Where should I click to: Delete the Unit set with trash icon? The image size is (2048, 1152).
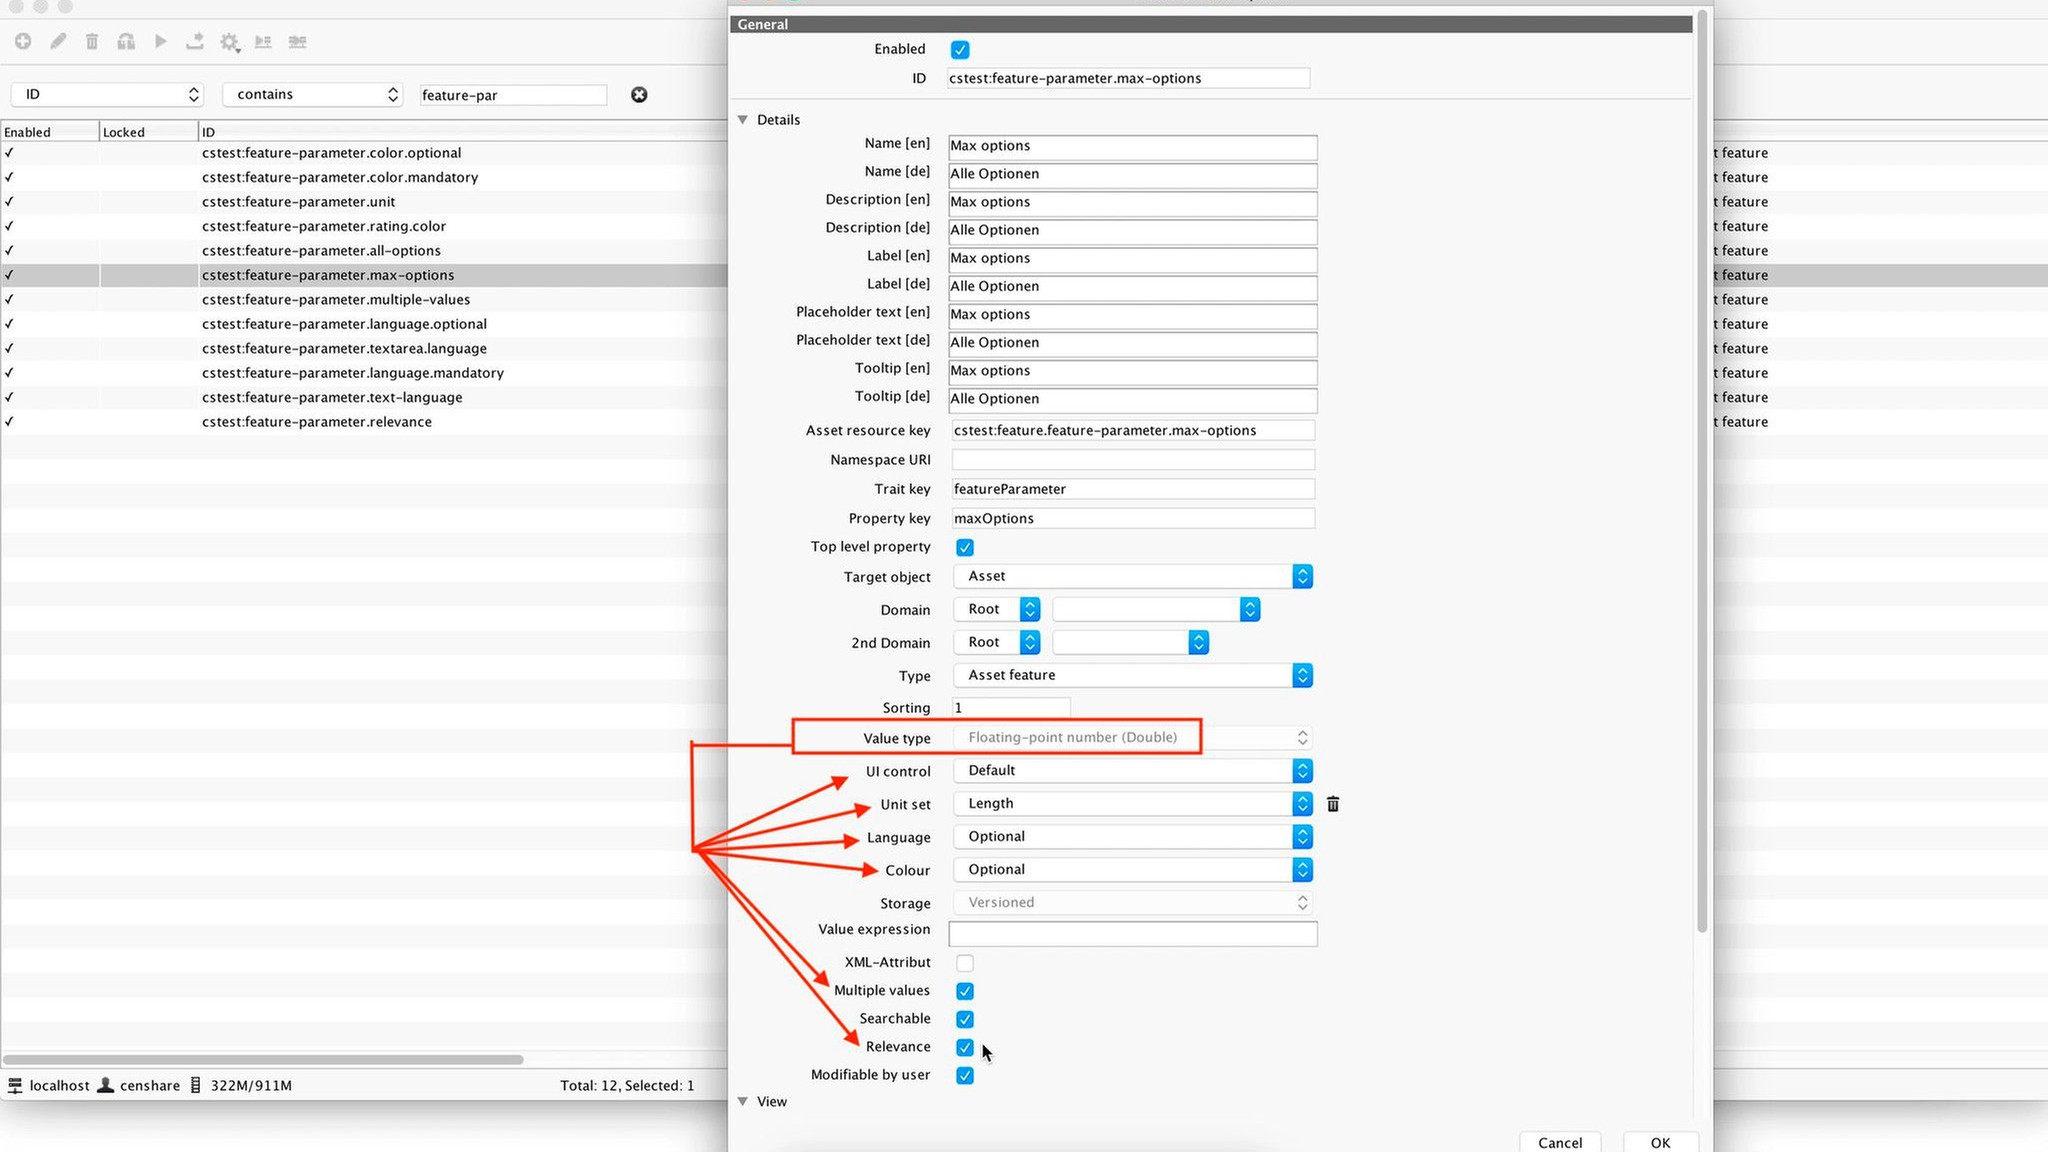coord(1332,804)
